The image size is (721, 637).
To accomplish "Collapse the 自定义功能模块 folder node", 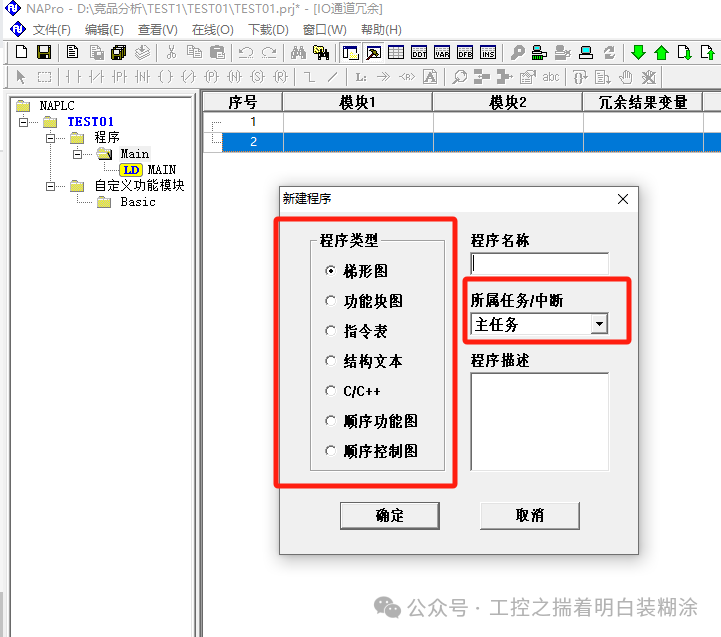I will pyautogui.click(x=51, y=186).
